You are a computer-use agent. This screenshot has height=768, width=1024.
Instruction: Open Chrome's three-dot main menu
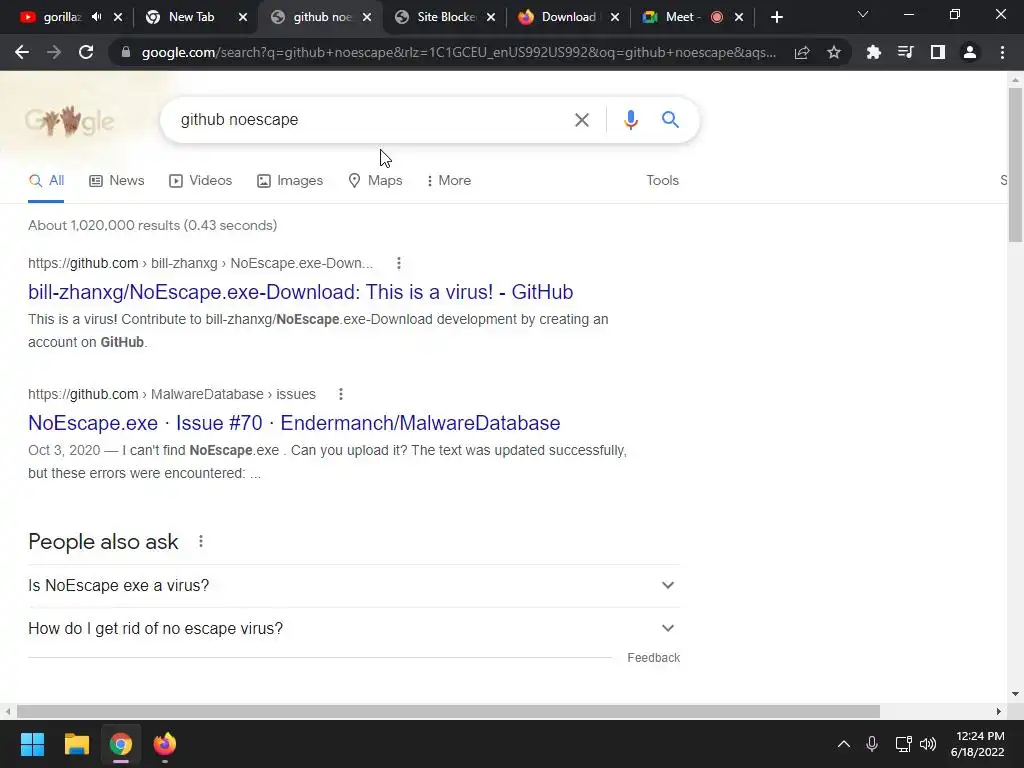[1002, 52]
